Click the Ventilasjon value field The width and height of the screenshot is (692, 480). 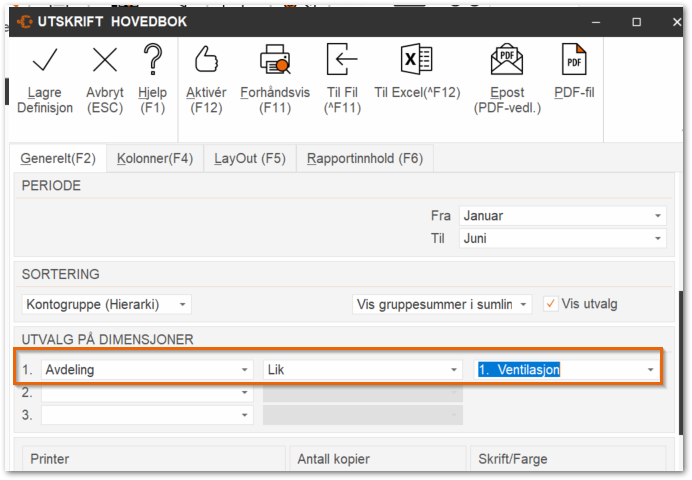tap(567, 370)
